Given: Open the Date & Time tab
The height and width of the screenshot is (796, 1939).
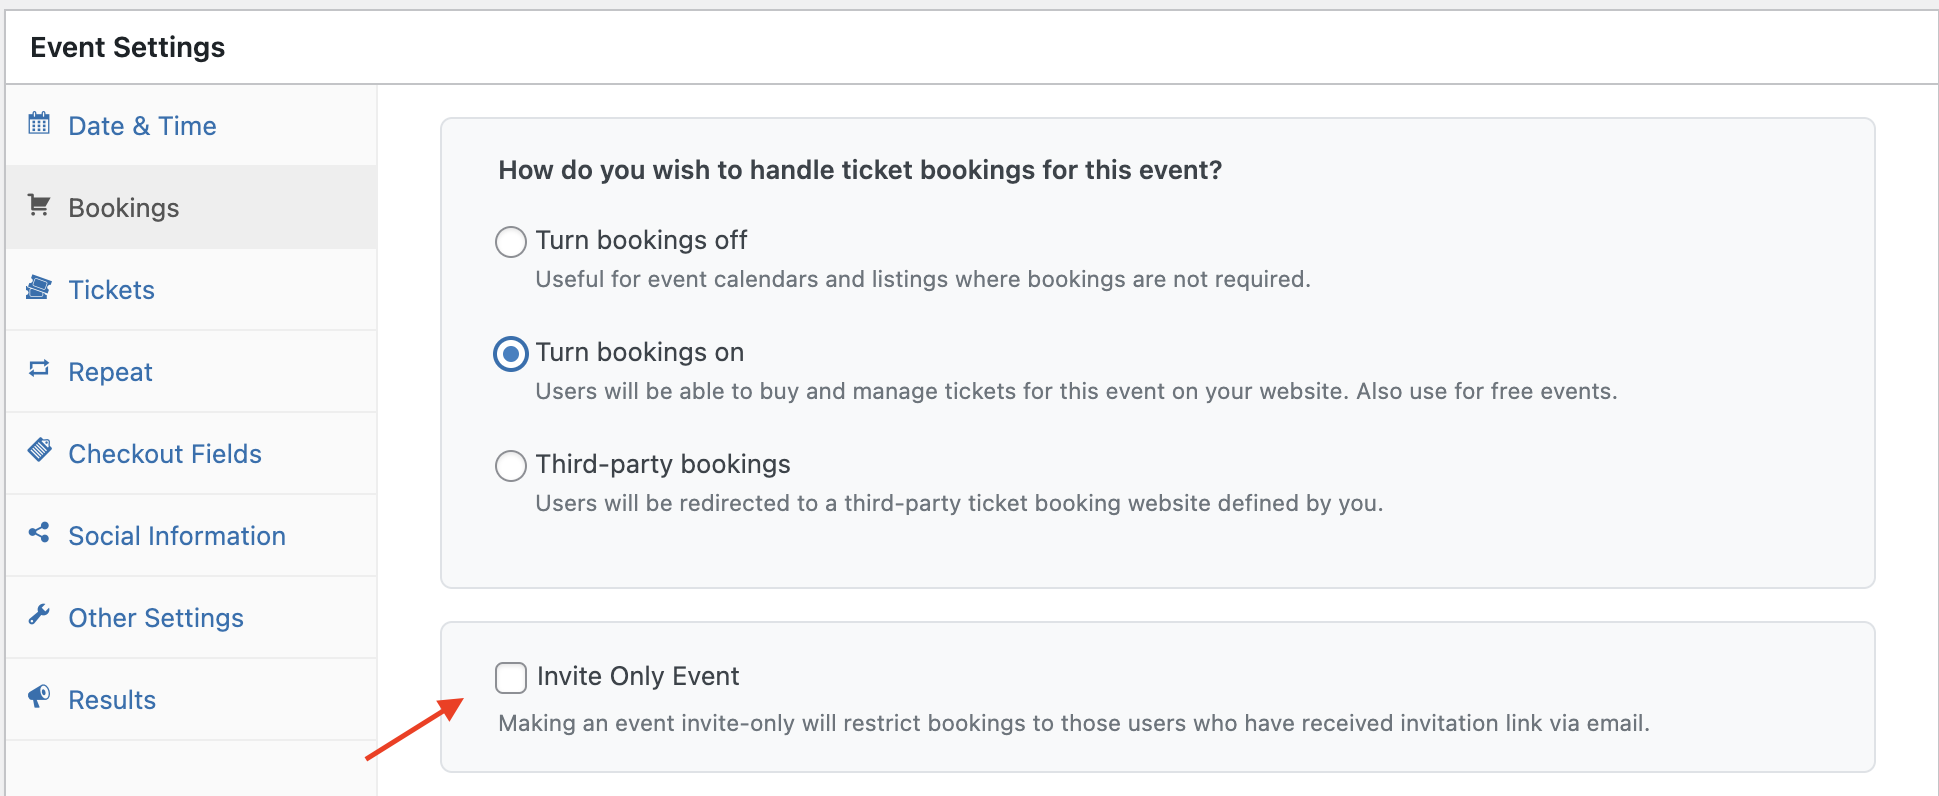Looking at the screenshot, I should (x=142, y=126).
